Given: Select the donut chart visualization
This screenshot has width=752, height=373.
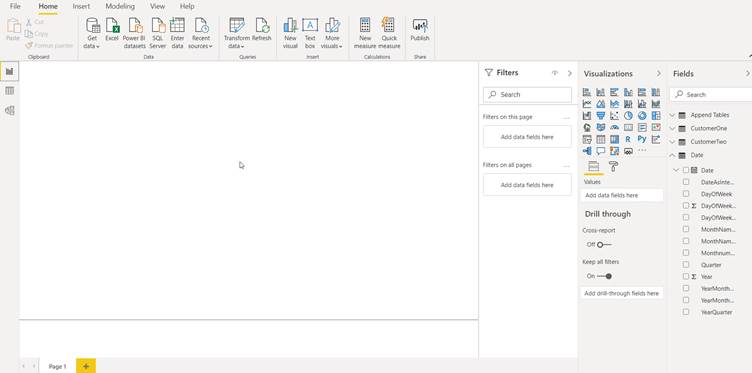Looking at the screenshot, I should tap(642, 116).
